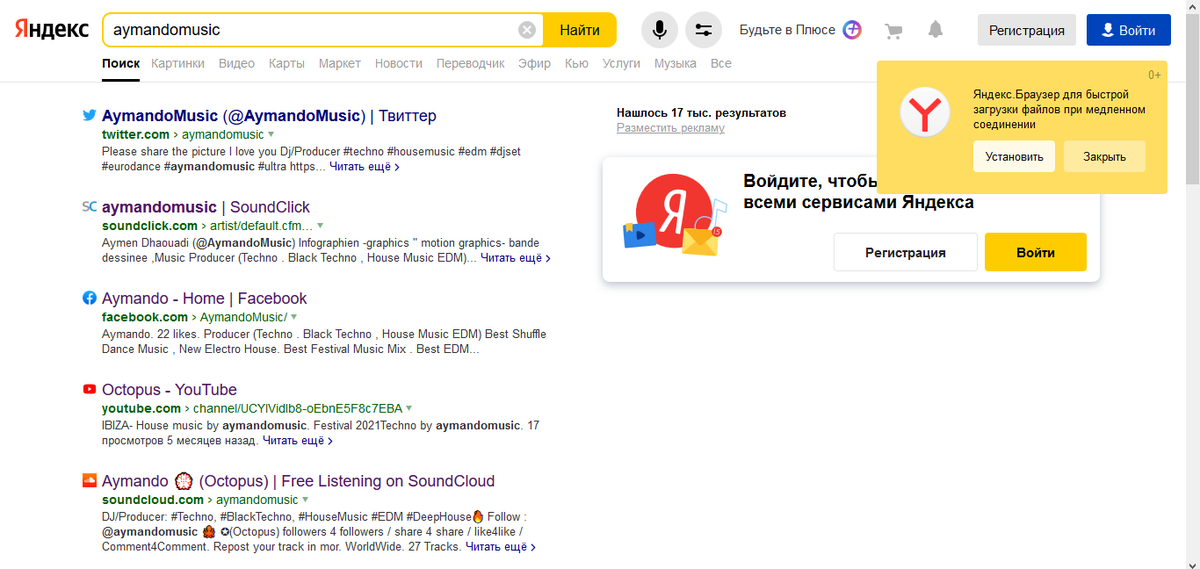The height and width of the screenshot is (569, 1200).
Task: Click Разместить рекламу link
Action: point(671,128)
